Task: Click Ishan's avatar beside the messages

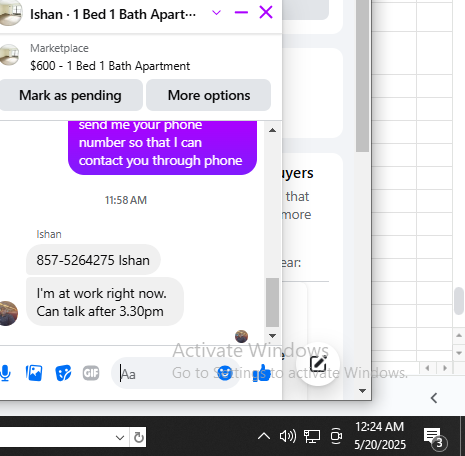Action: (8, 313)
